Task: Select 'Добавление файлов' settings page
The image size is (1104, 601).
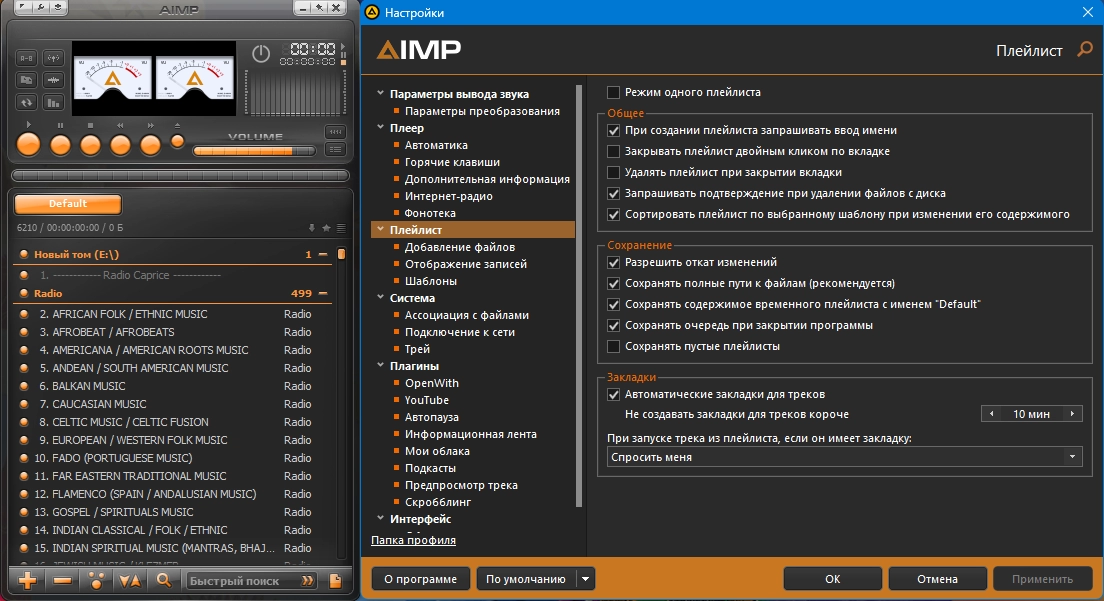Action: coord(460,247)
